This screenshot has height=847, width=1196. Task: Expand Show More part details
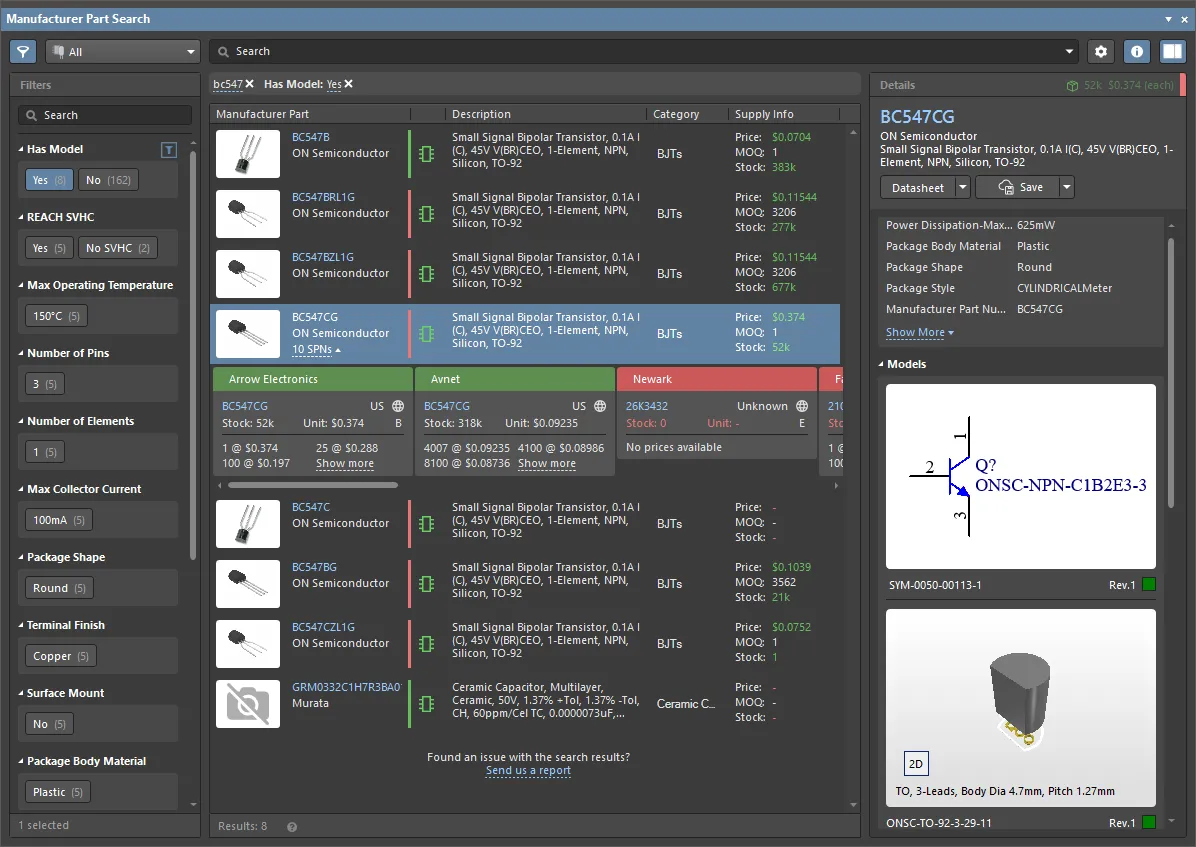[919, 333]
